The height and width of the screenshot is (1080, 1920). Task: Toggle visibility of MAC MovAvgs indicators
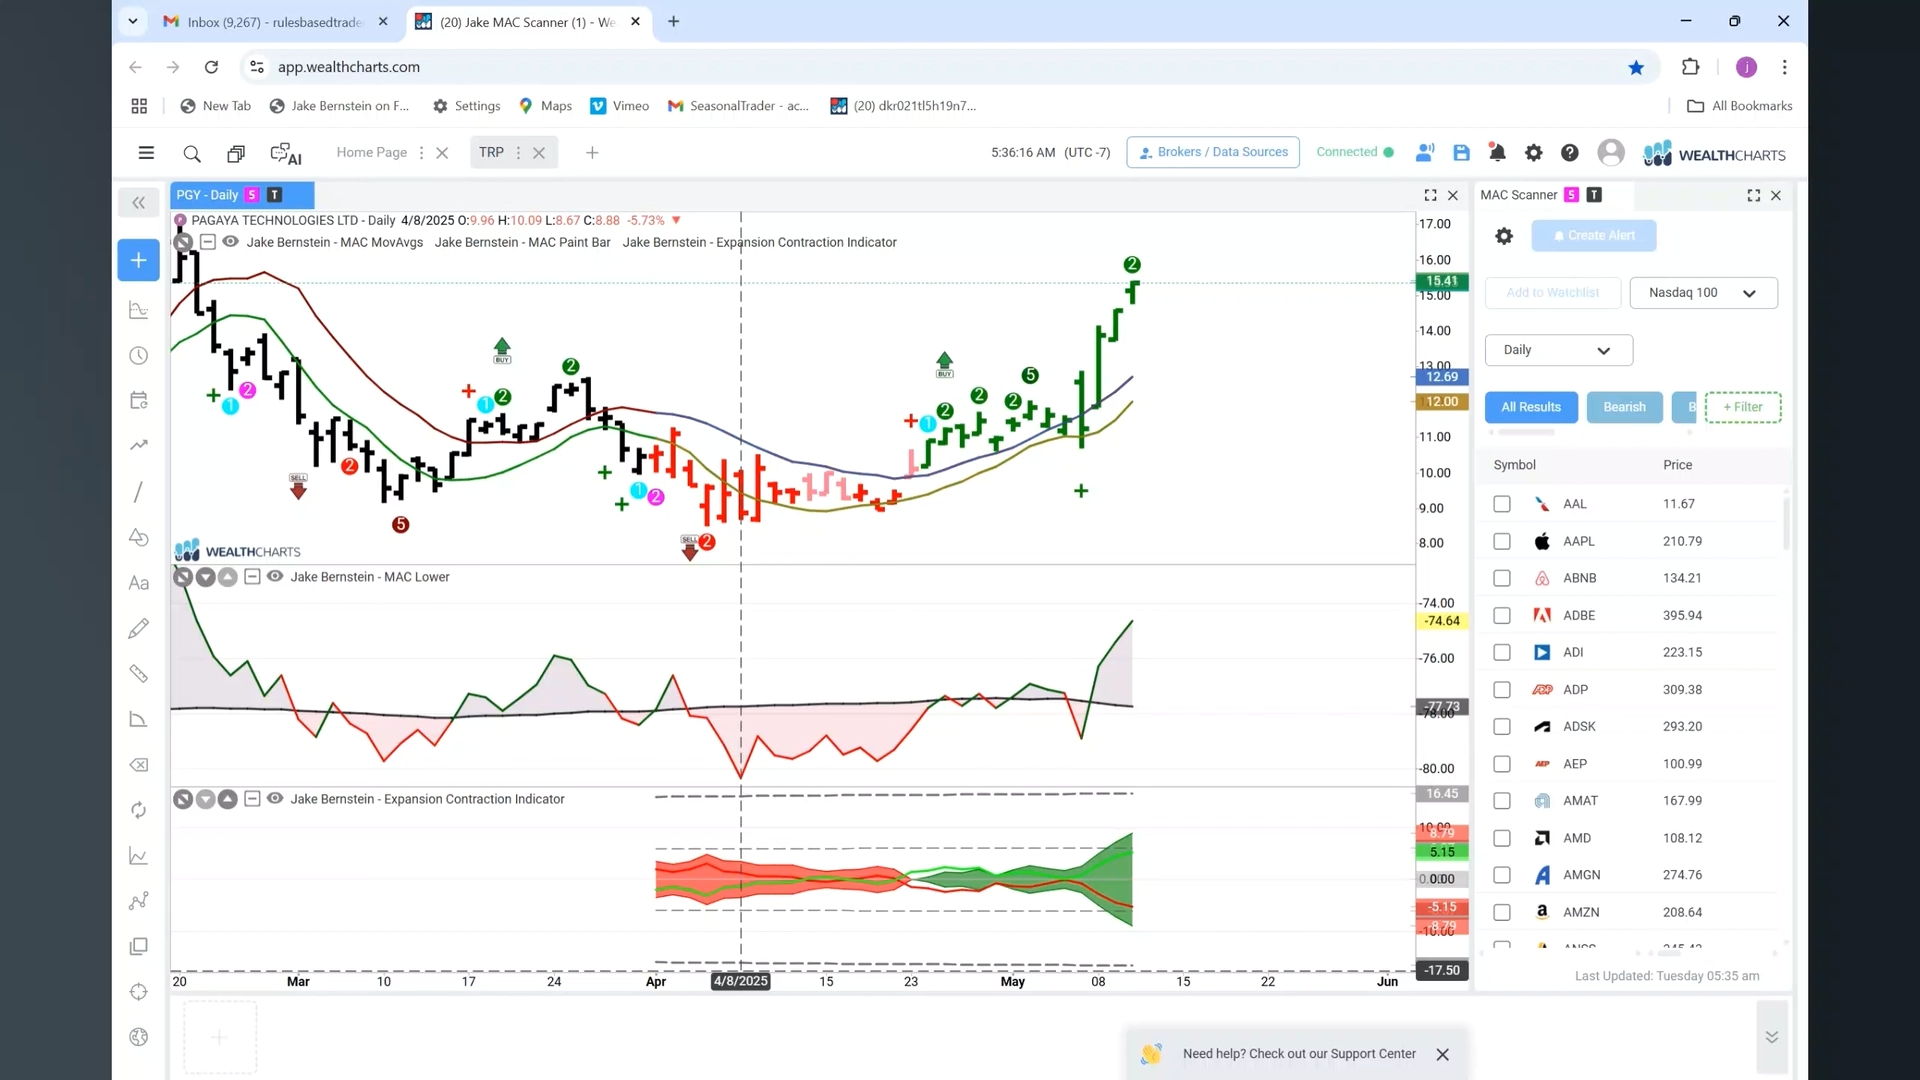(231, 242)
